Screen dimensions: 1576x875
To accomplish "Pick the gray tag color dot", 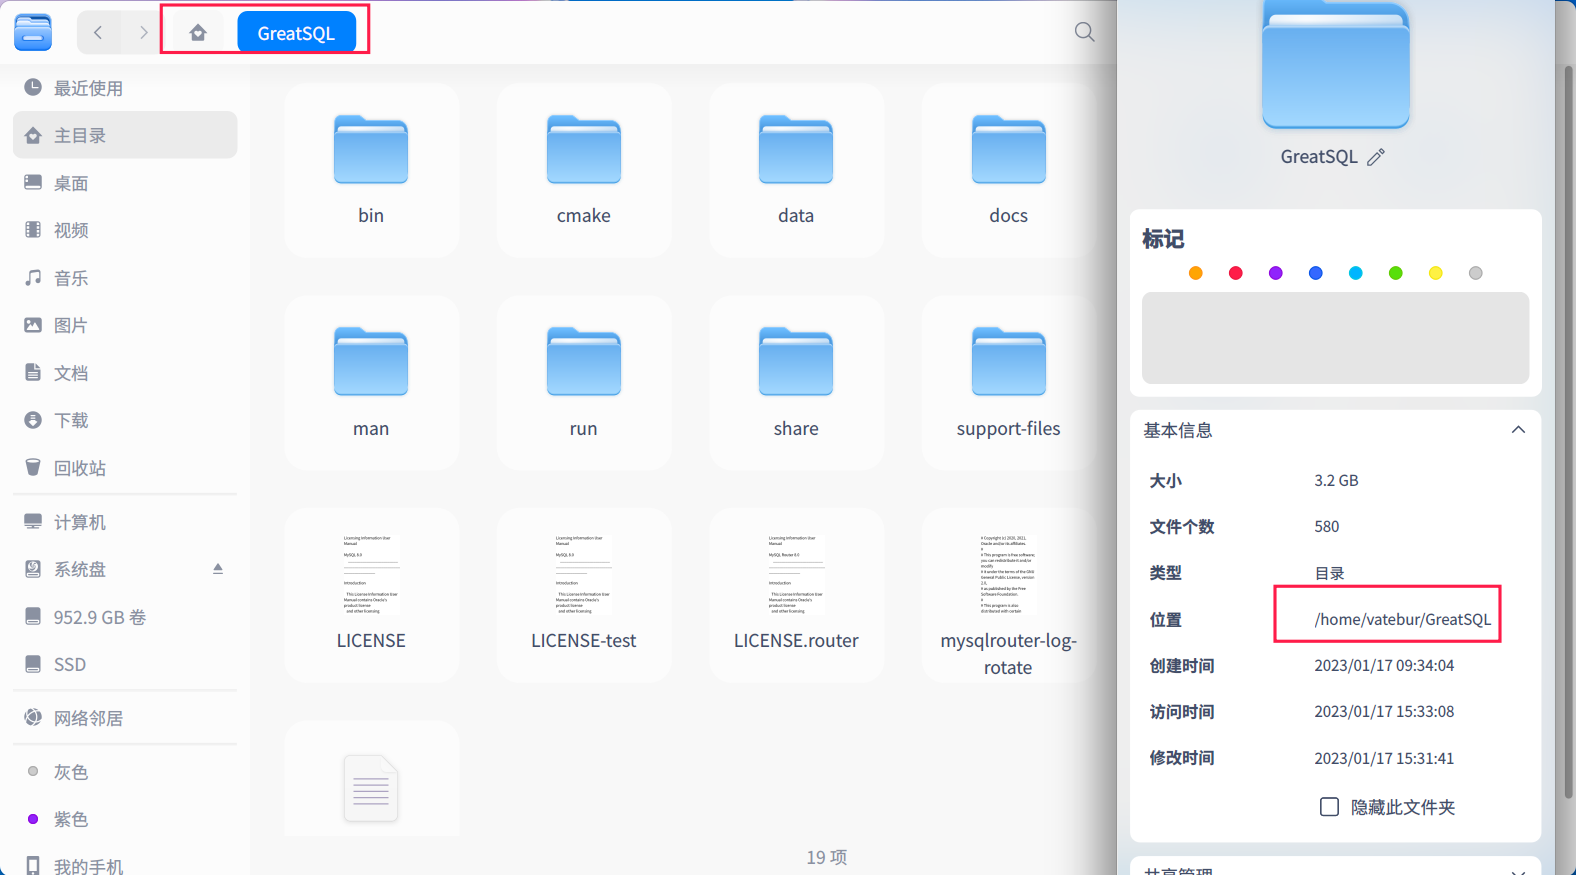I will tap(1475, 273).
